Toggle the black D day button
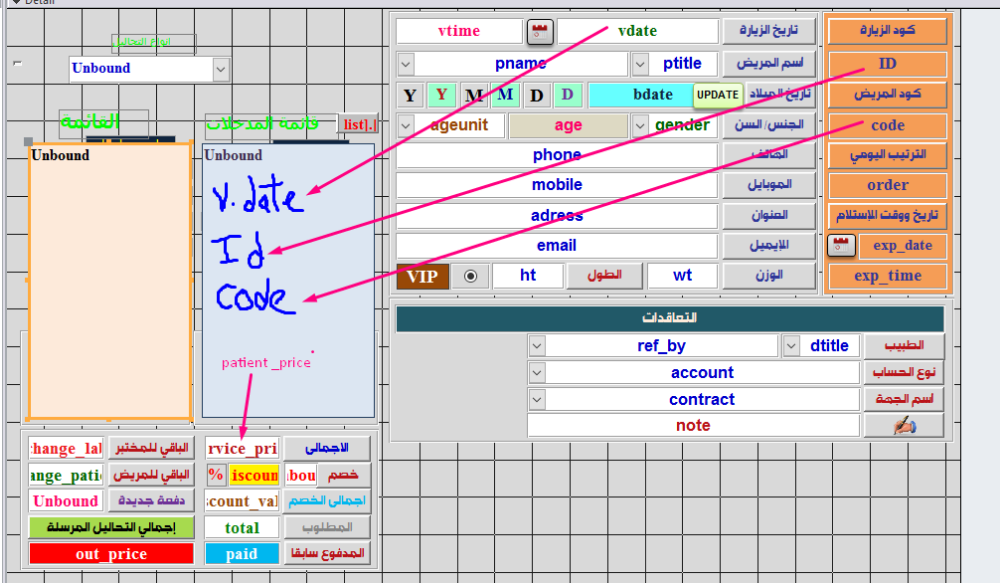 (x=536, y=96)
